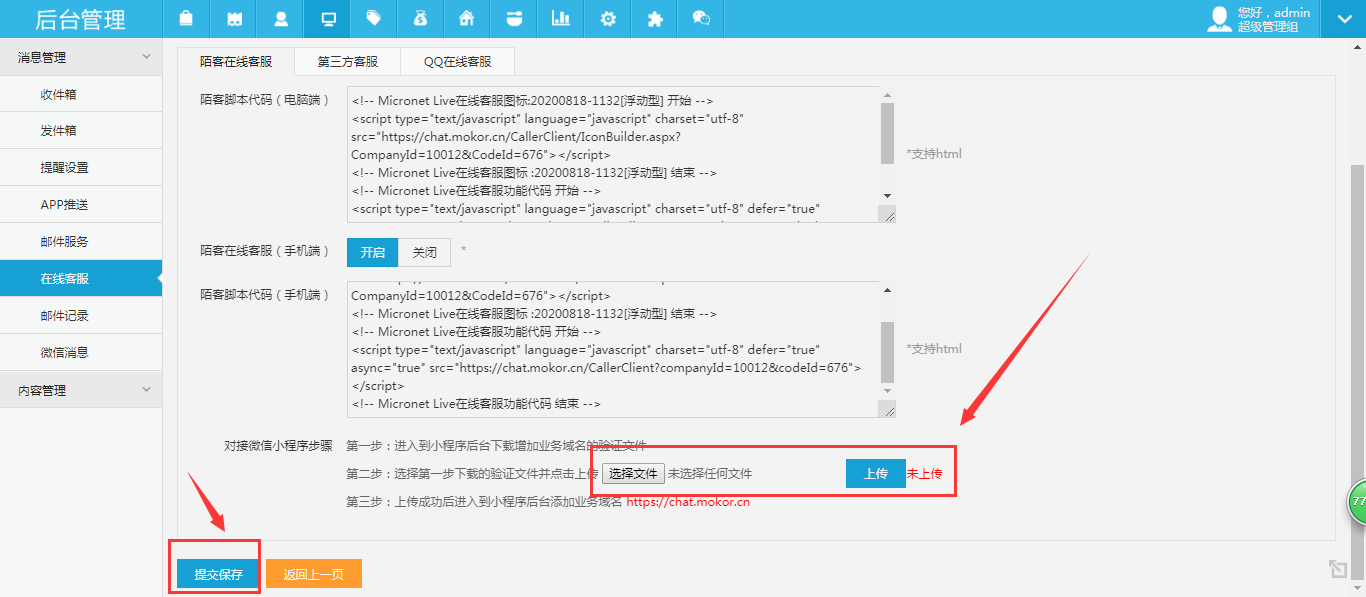Switch to the 陌客在线客服 tab
The width and height of the screenshot is (1366, 597).
[x=236, y=61]
